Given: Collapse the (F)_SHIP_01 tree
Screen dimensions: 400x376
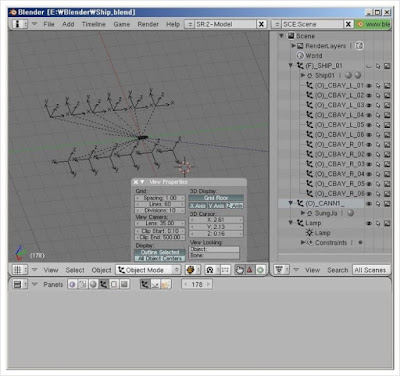Looking at the screenshot, I should [x=291, y=66].
